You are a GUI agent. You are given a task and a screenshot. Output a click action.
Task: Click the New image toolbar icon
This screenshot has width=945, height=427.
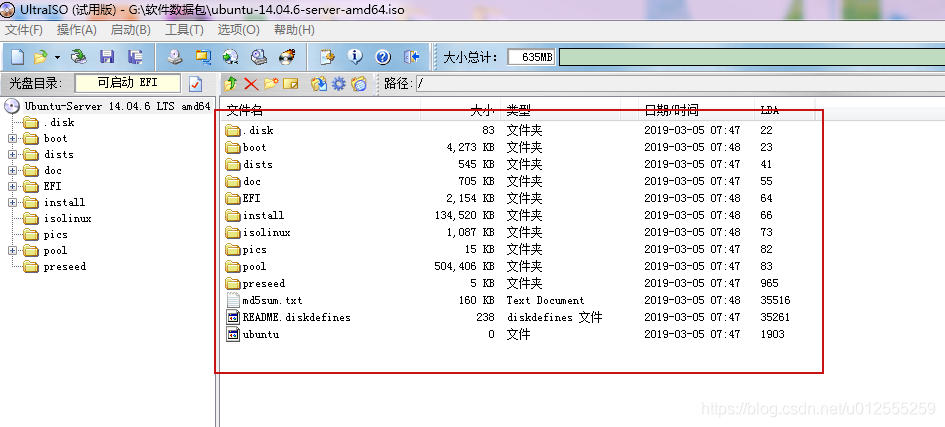coord(18,57)
